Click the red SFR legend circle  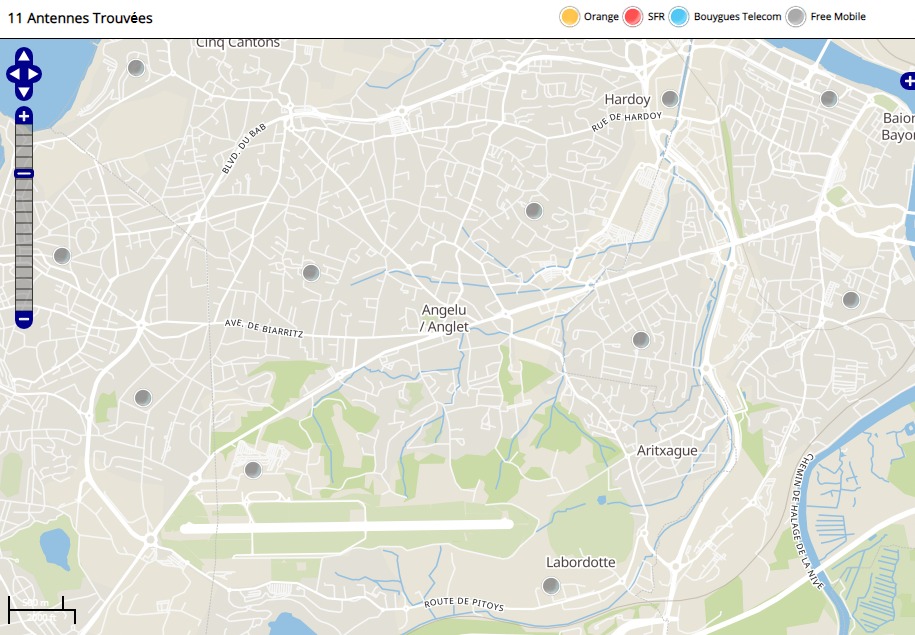(x=632, y=17)
